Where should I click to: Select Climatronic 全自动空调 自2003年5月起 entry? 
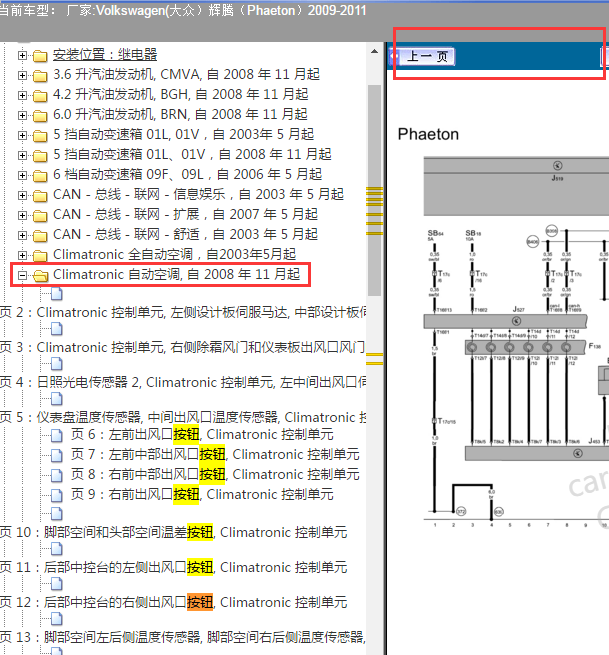click(x=175, y=254)
